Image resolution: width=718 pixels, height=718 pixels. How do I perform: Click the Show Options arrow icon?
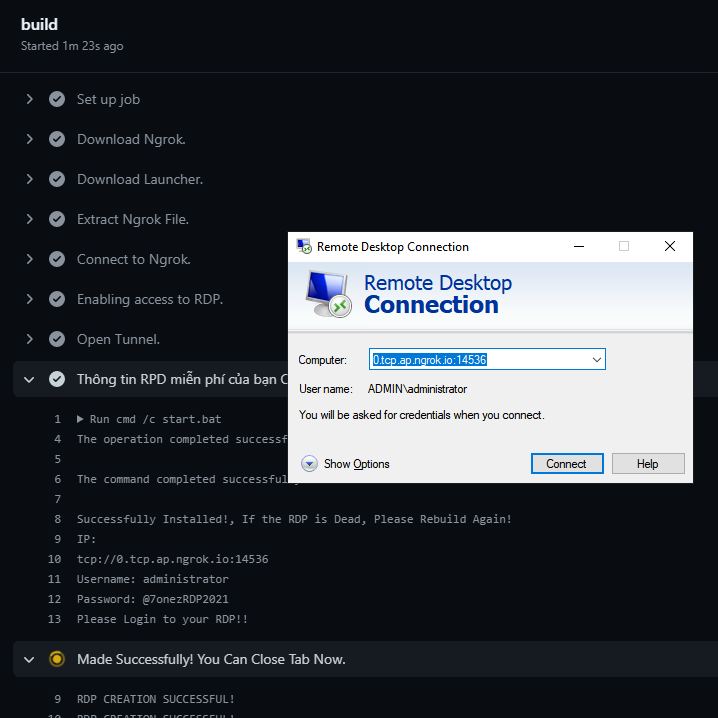point(309,463)
